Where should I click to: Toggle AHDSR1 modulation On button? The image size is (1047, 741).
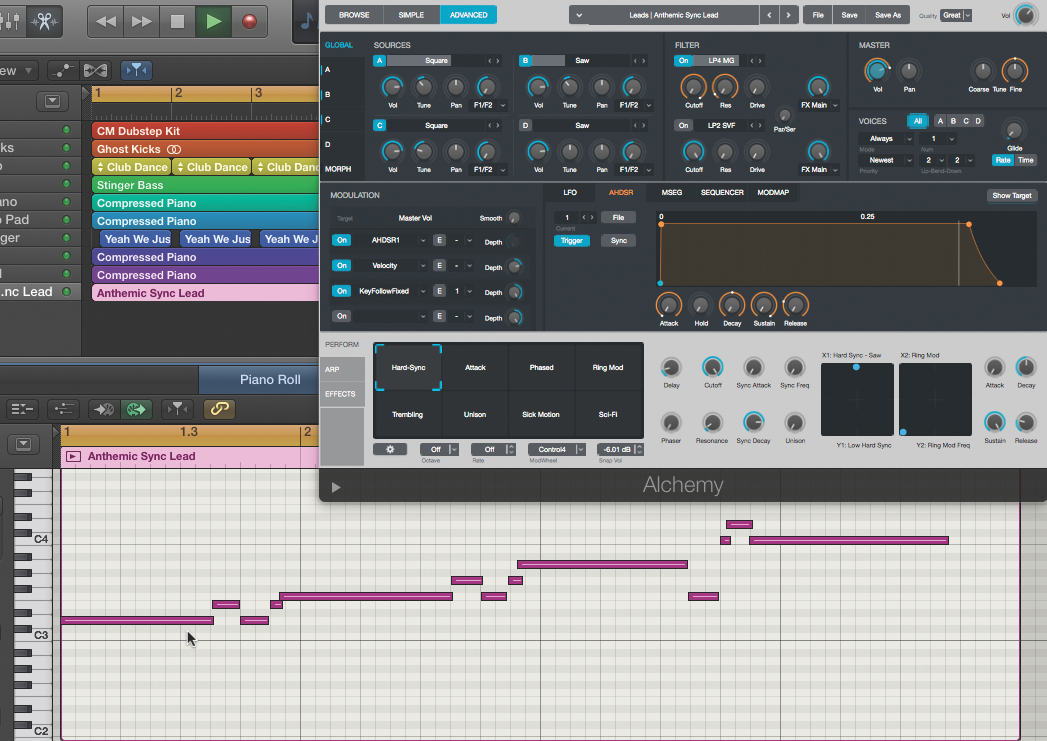tap(342, 240)
